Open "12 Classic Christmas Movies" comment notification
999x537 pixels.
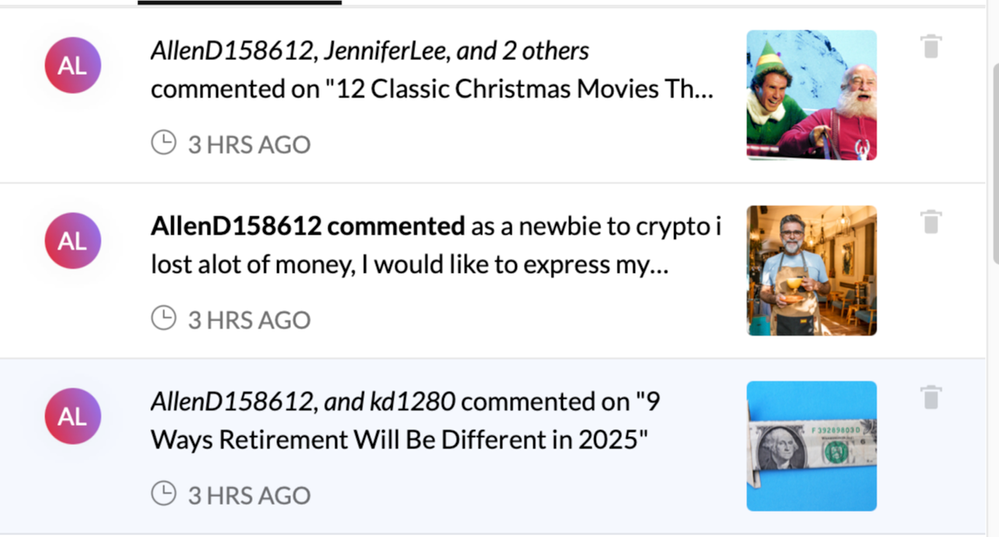[x=432, y=89]
